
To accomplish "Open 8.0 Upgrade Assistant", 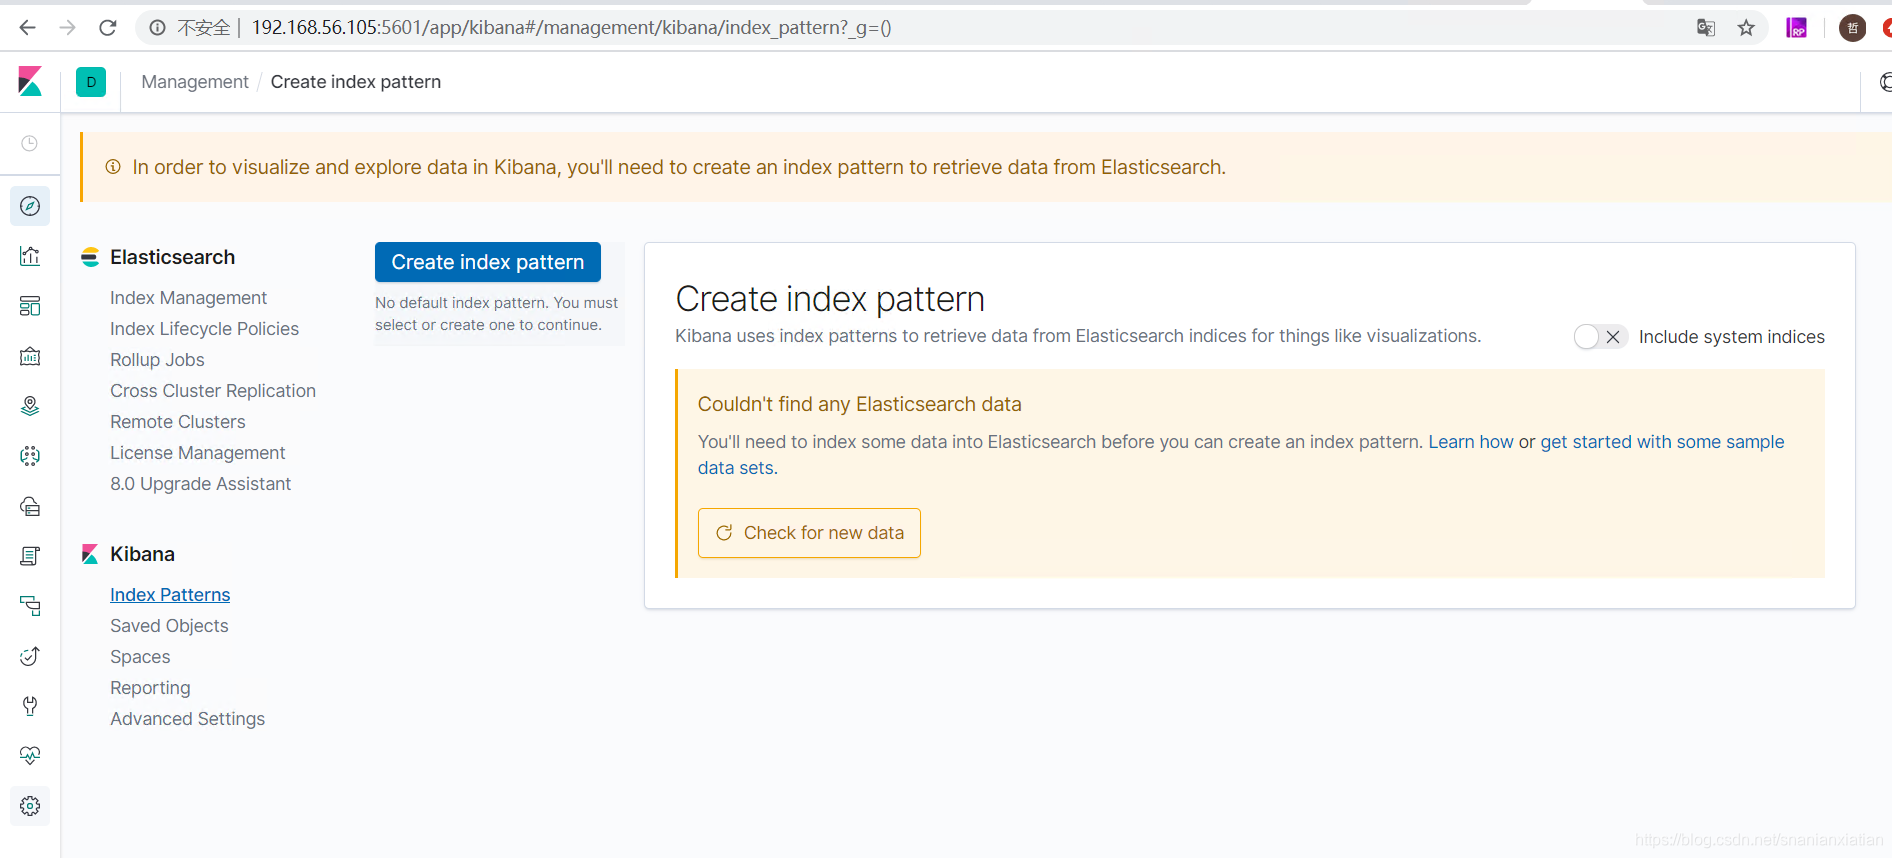I will (x=200, y=484).
